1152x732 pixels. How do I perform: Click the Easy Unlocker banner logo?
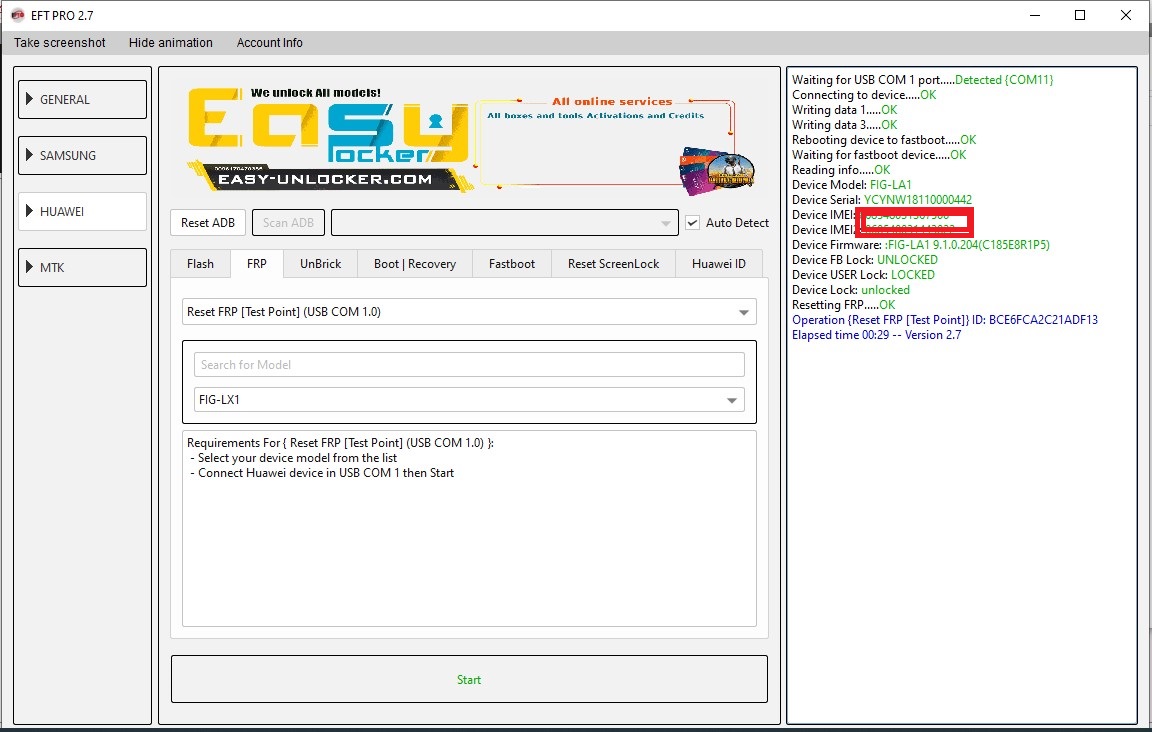point(328,138)
